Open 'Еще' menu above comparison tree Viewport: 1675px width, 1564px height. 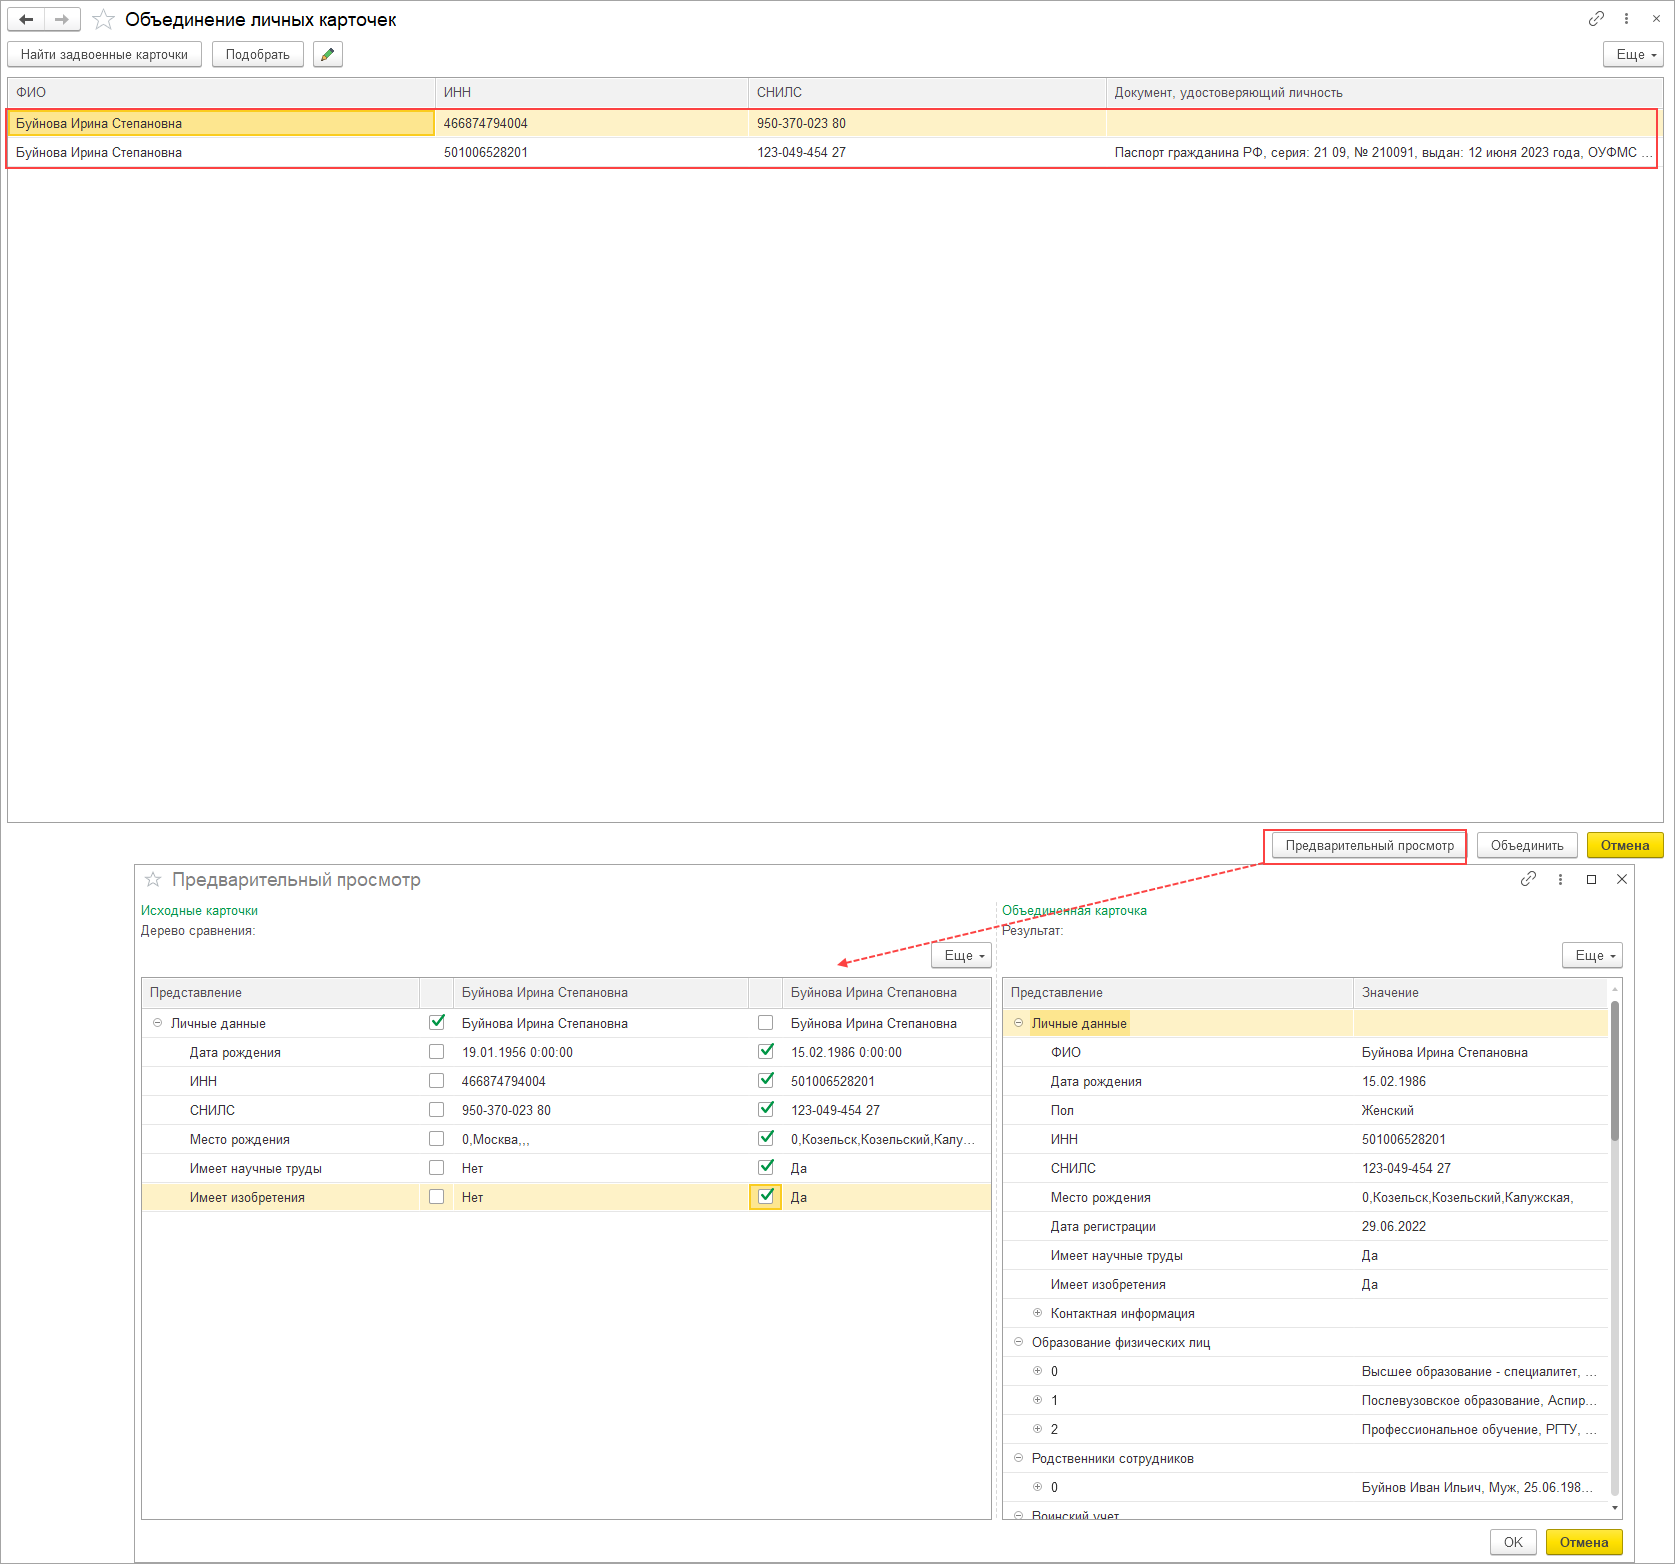coord(961,955)
